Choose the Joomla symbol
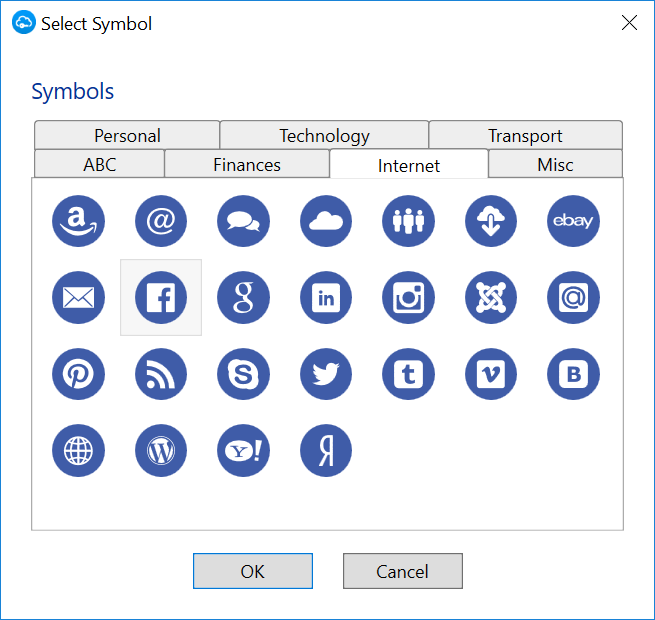Screen dimensions: 655x620 pos(491,297)
